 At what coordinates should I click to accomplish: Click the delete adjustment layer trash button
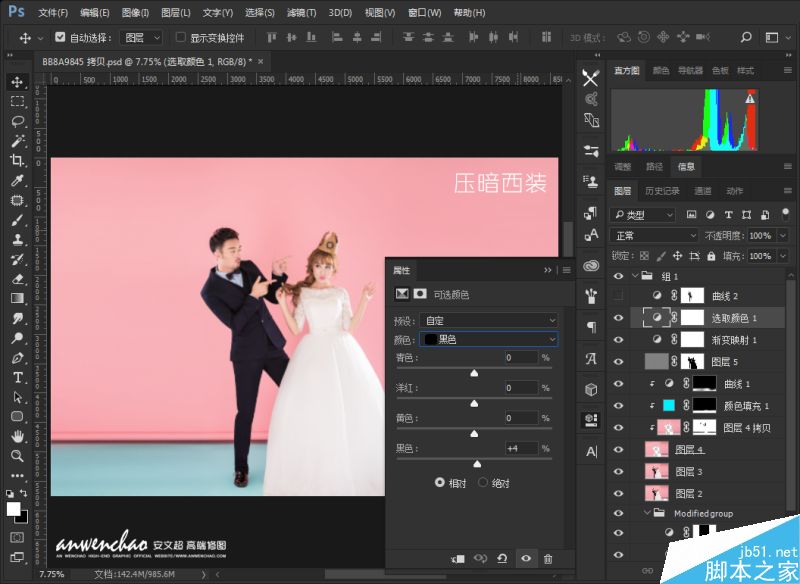click(547, 559)
